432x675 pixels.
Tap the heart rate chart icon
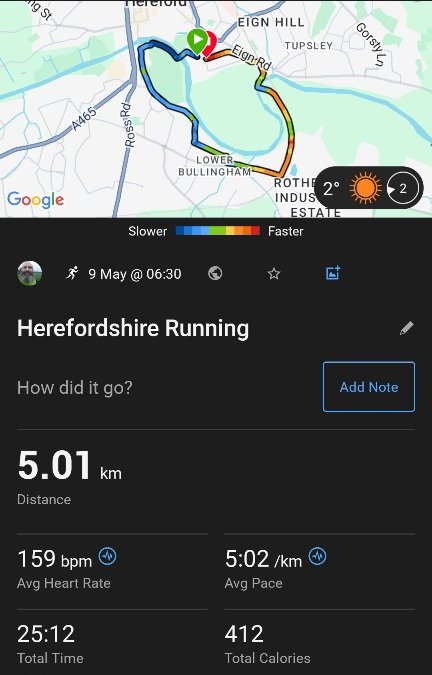pyautogui.click(x=108, y=556)
